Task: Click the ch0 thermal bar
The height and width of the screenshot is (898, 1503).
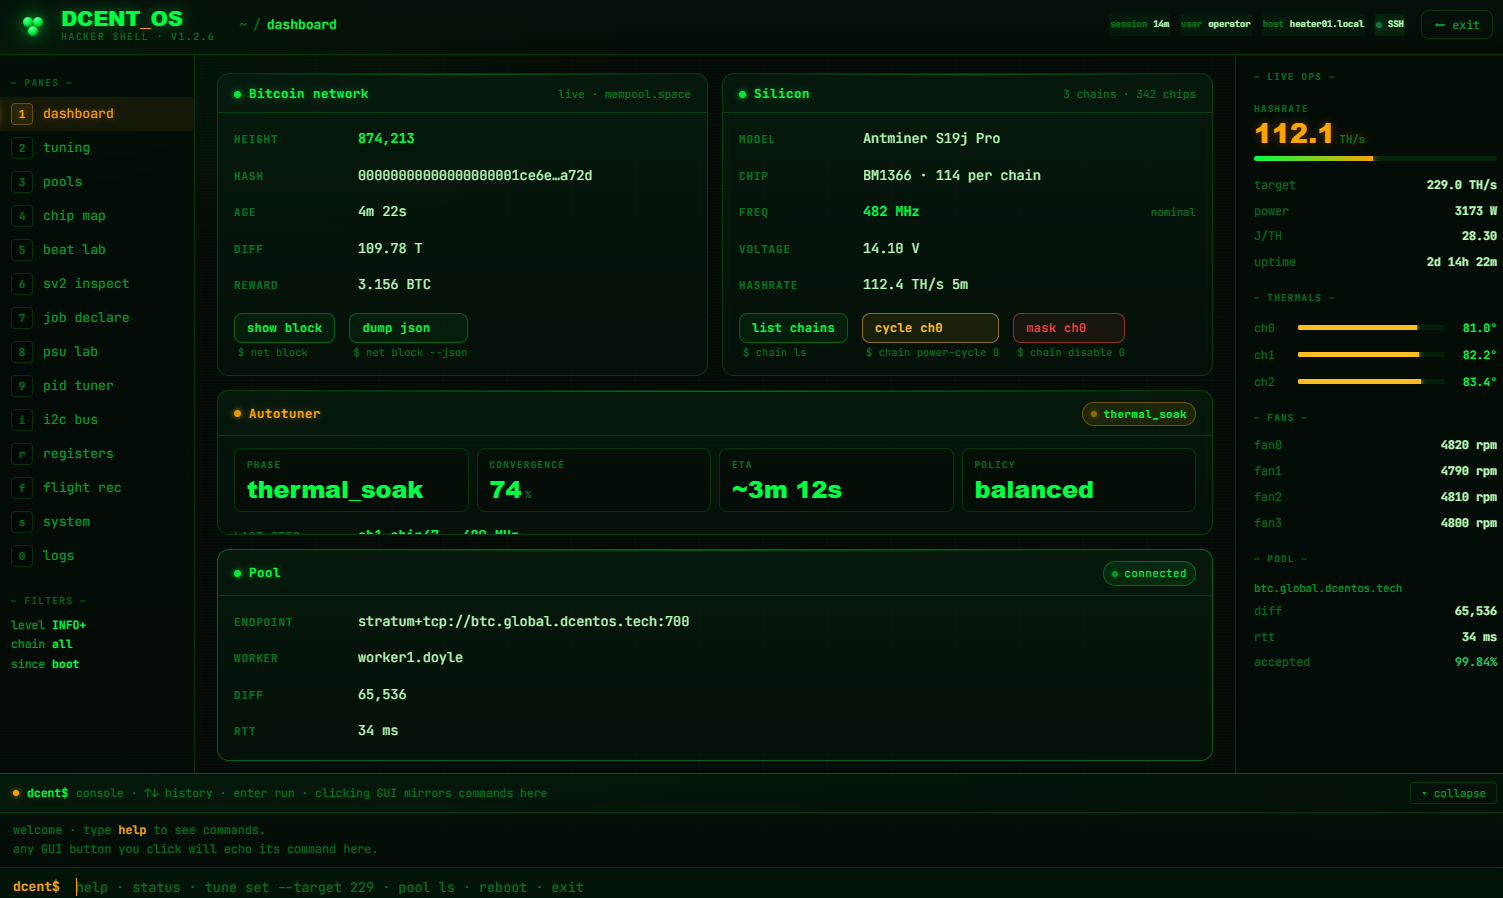Action: click(1372, 327)
